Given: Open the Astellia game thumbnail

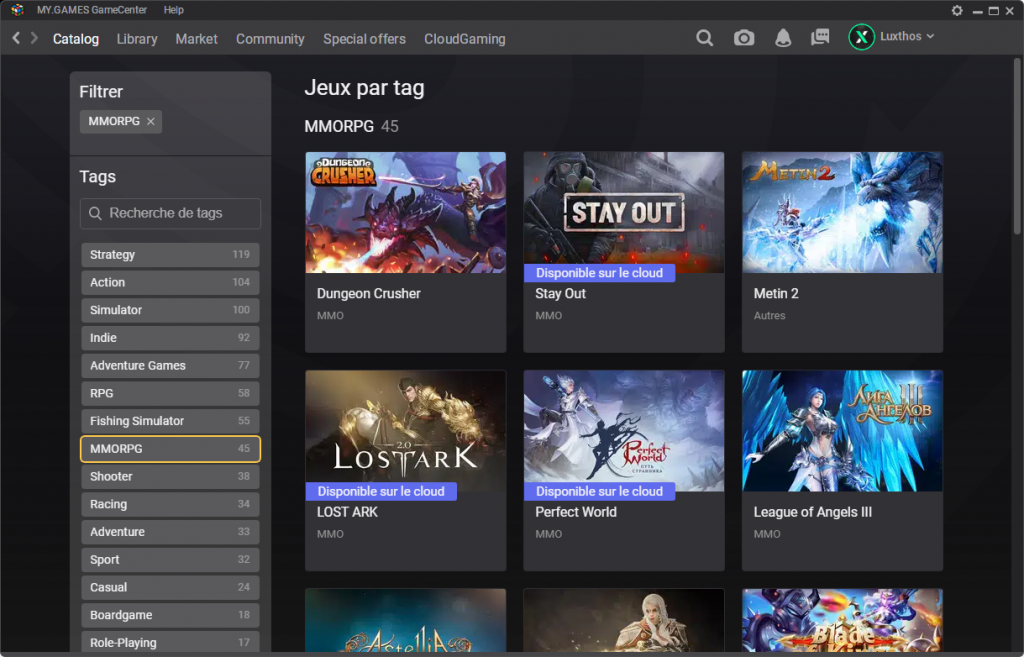Looking at the screenshot, I should (406, 620).
